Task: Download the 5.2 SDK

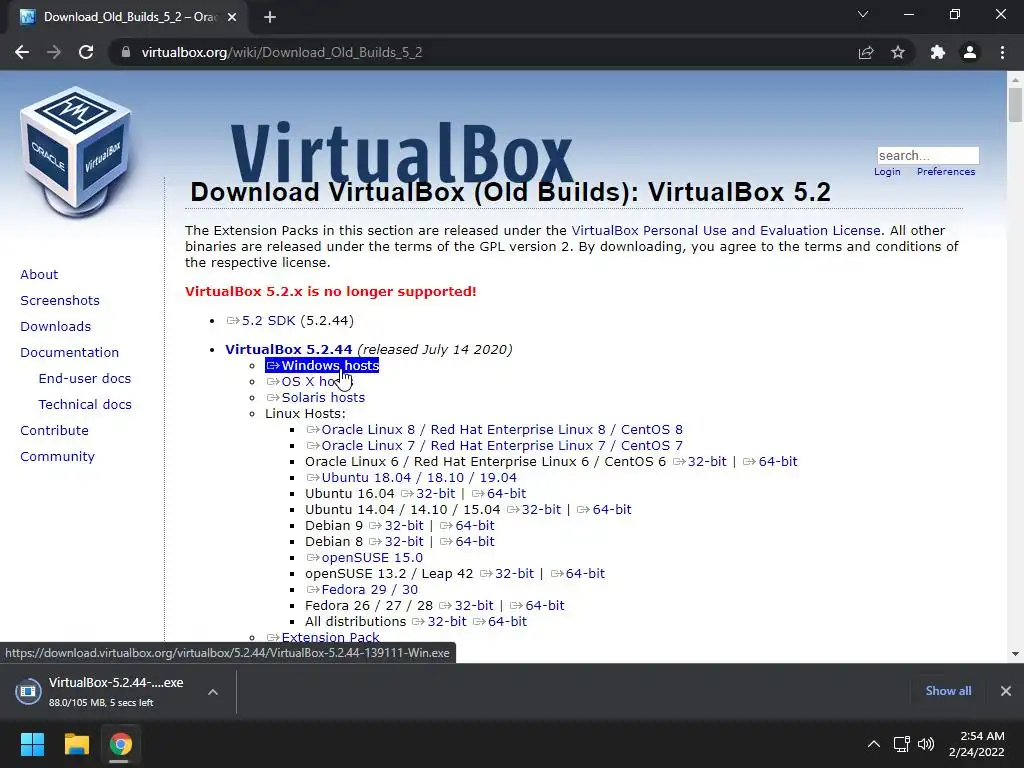Action: point(261,321)
